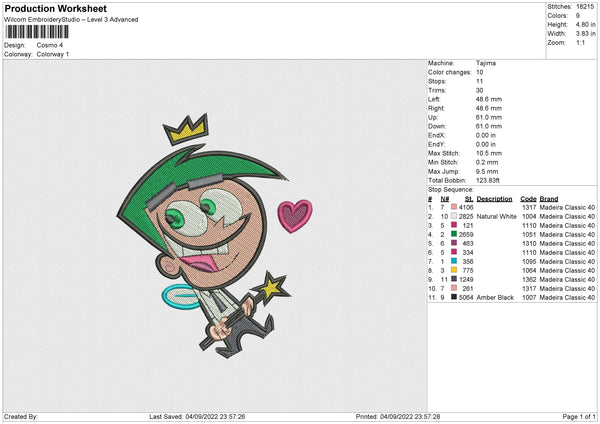
Task: Click the 'Brand' column header
Action: (x=549, y=199)
